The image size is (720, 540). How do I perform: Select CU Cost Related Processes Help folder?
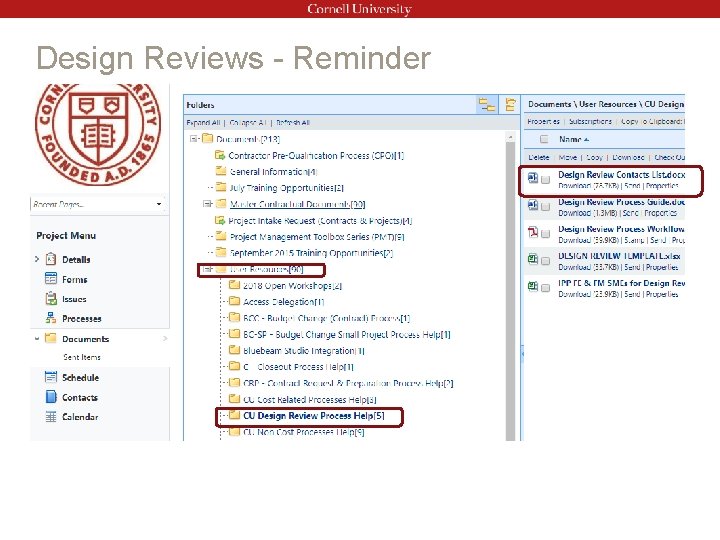click(309, 399)
